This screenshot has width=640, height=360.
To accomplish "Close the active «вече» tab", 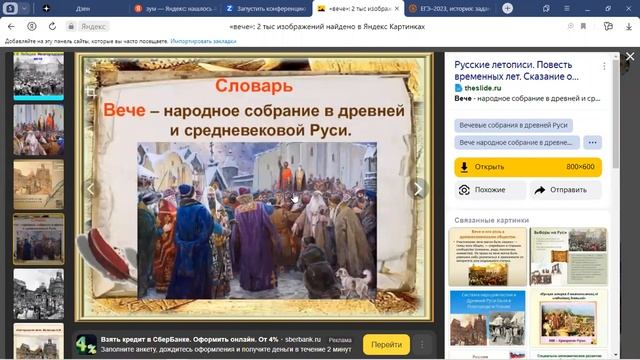I will (397, 8).
